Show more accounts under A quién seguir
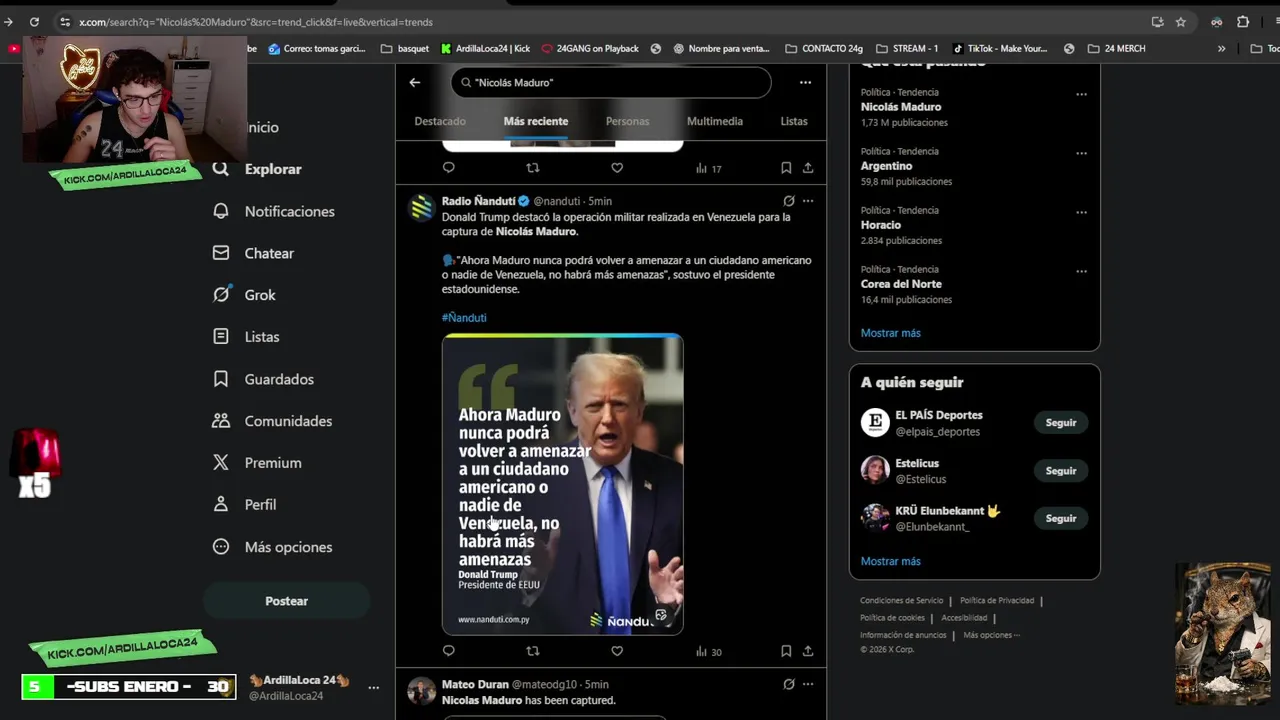This screenshot has height=720, width=1280. [x=890, y=561]
